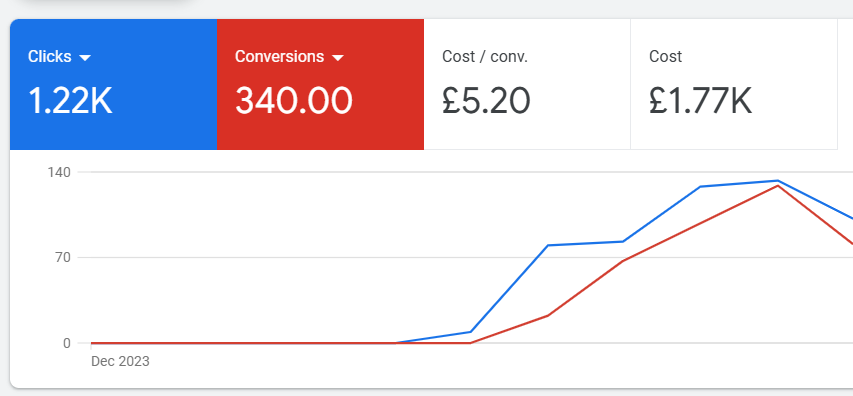Click where the red line first rises from zero

point(471,343)
